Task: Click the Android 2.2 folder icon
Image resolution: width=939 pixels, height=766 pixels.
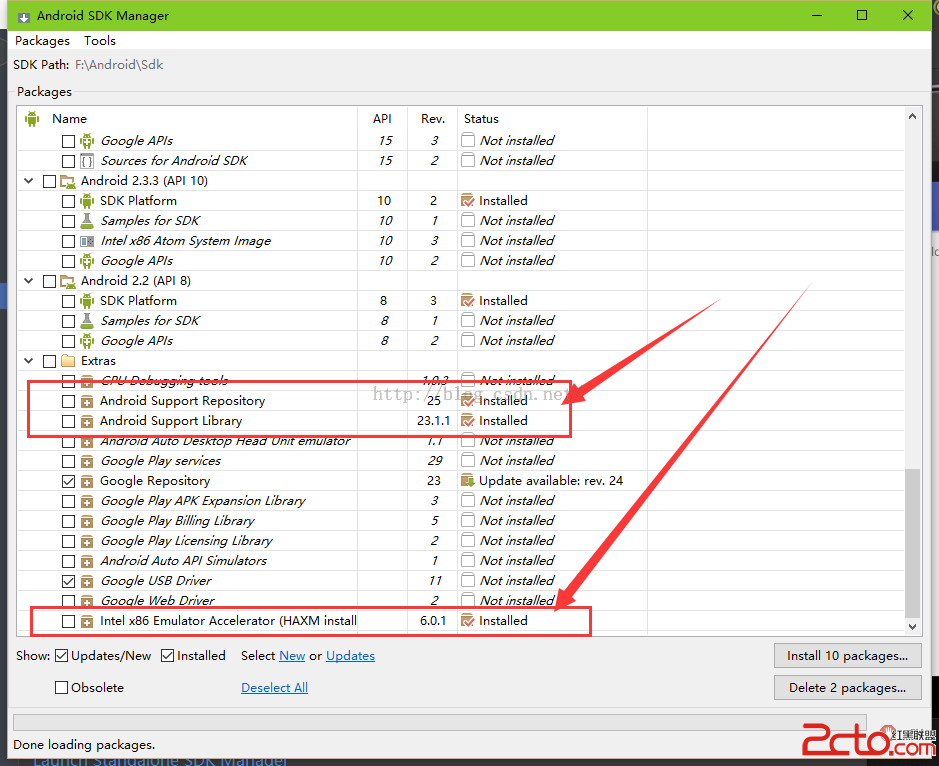Action: [68, 281]
